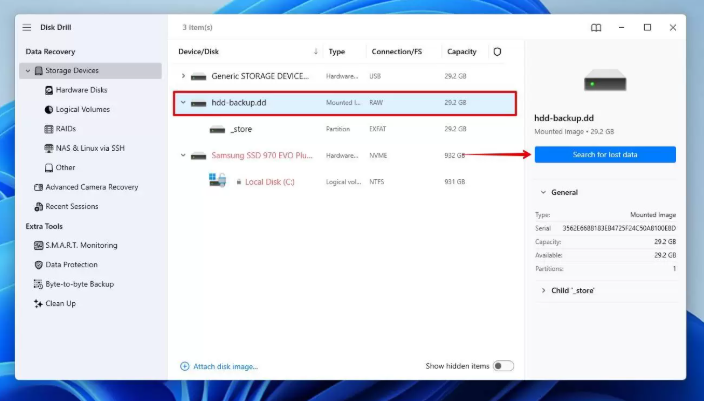Image resolution: width=704 pixels, height=401 pixels.
Task: Click the hdd-backup.dd drive icon in list
Action: tap(198, 103)
